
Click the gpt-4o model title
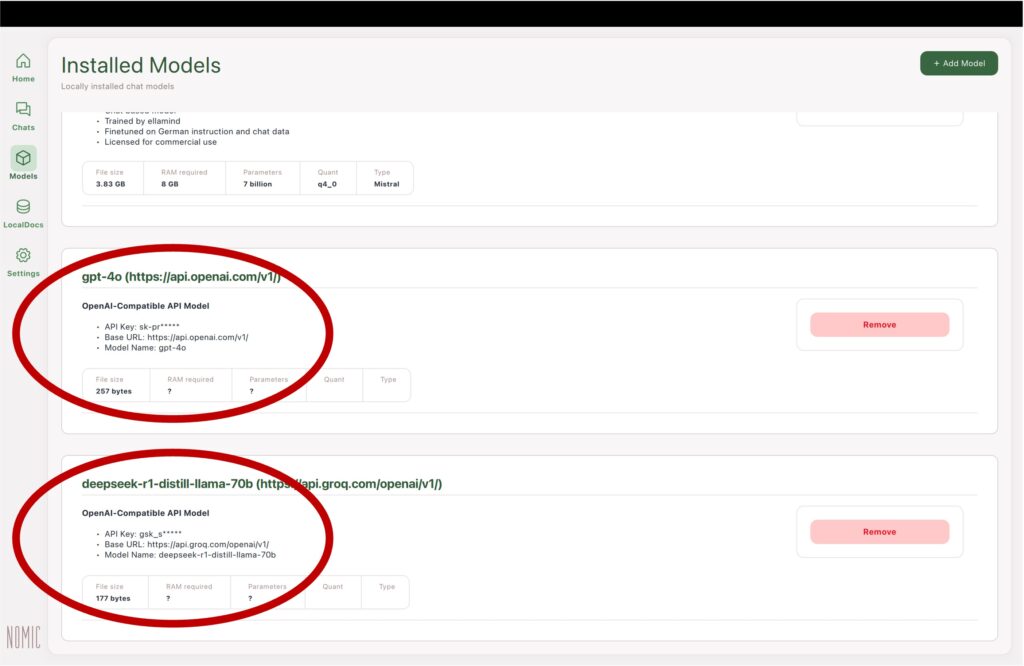[181, 277]
